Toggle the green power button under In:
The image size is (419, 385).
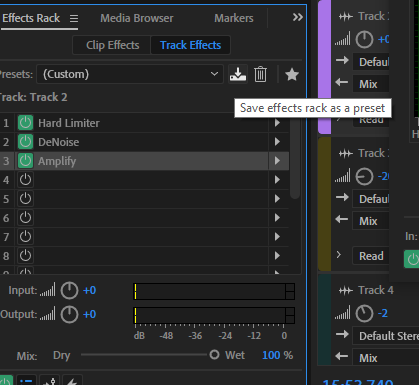coord(412,259)
